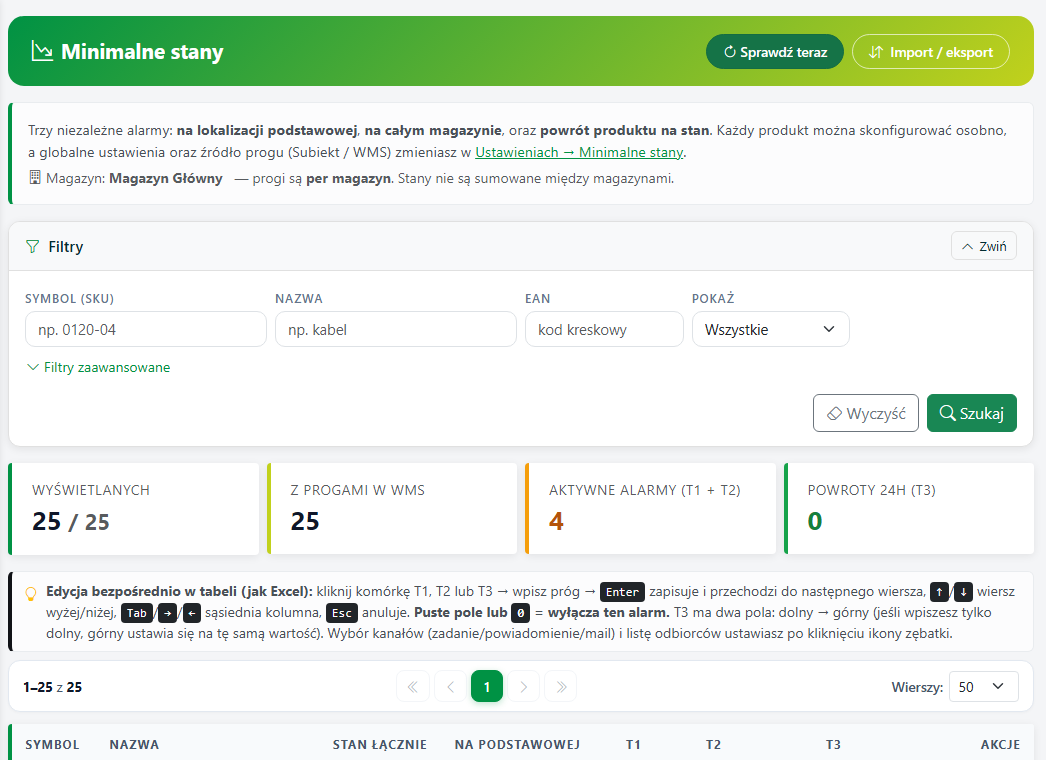The width and height of the screenshot is (1046, 760).
Task: Click the Aktywne alarmy (T1 + T2) card
Action: coord(650,508)
